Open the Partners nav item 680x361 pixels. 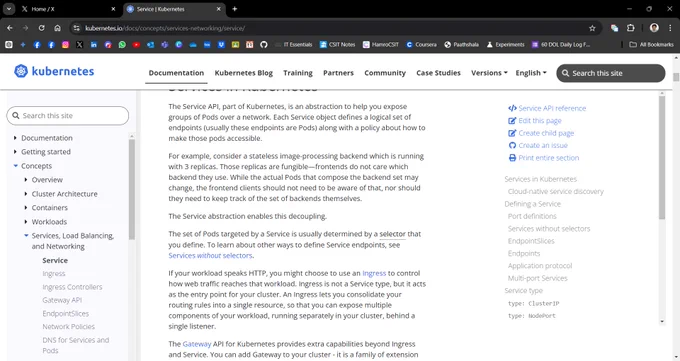click(338, 73)
